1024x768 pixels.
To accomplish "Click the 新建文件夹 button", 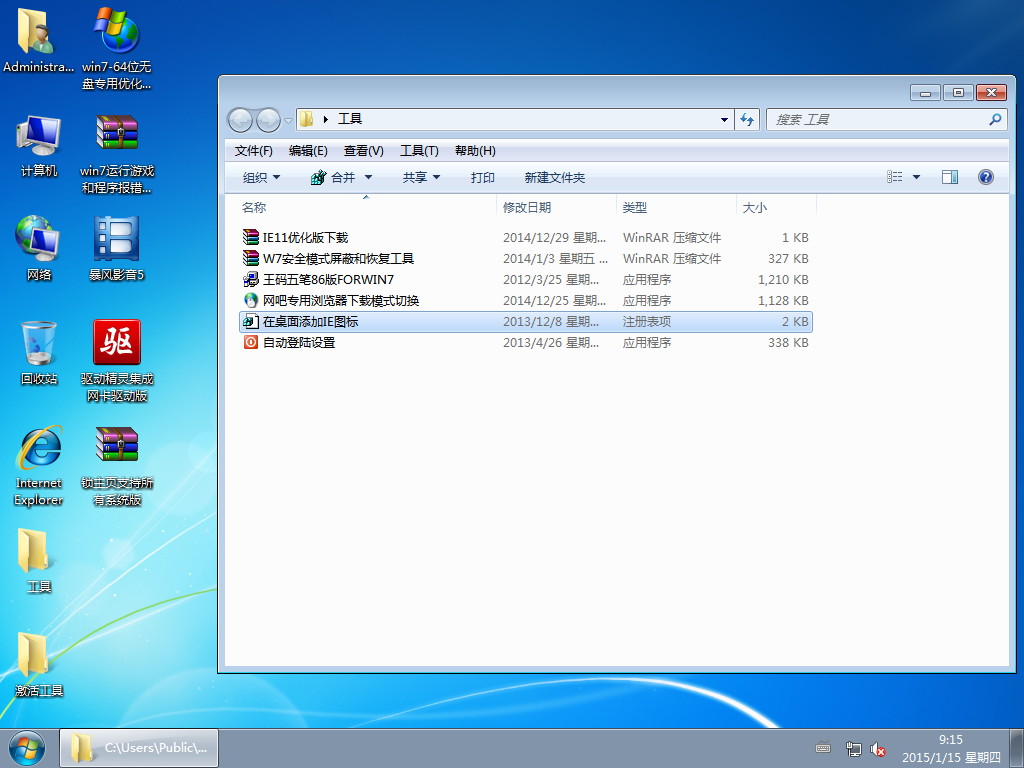I will (554, 177).
